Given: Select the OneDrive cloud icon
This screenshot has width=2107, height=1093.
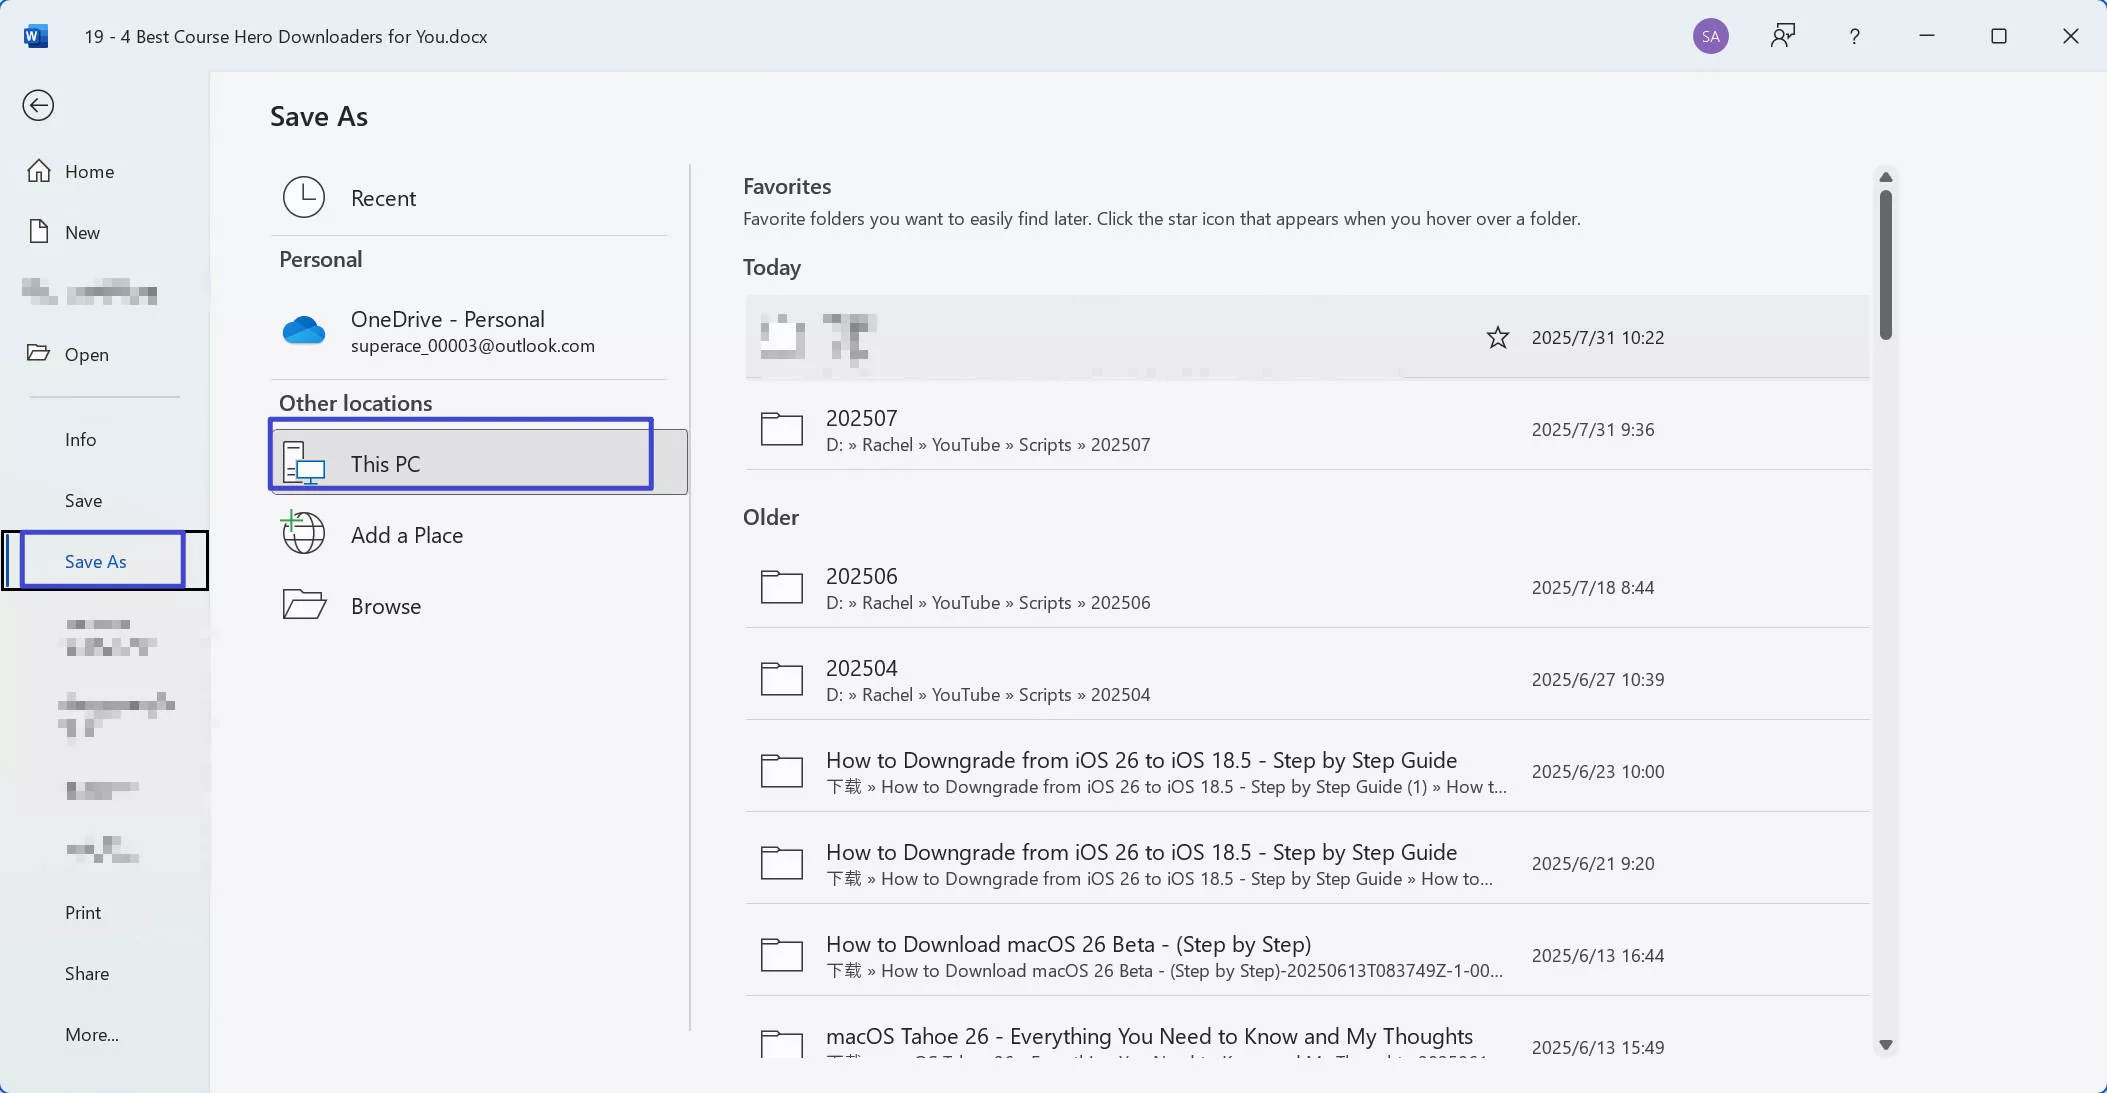Looking at the screenshot, I should coord(304,330).
